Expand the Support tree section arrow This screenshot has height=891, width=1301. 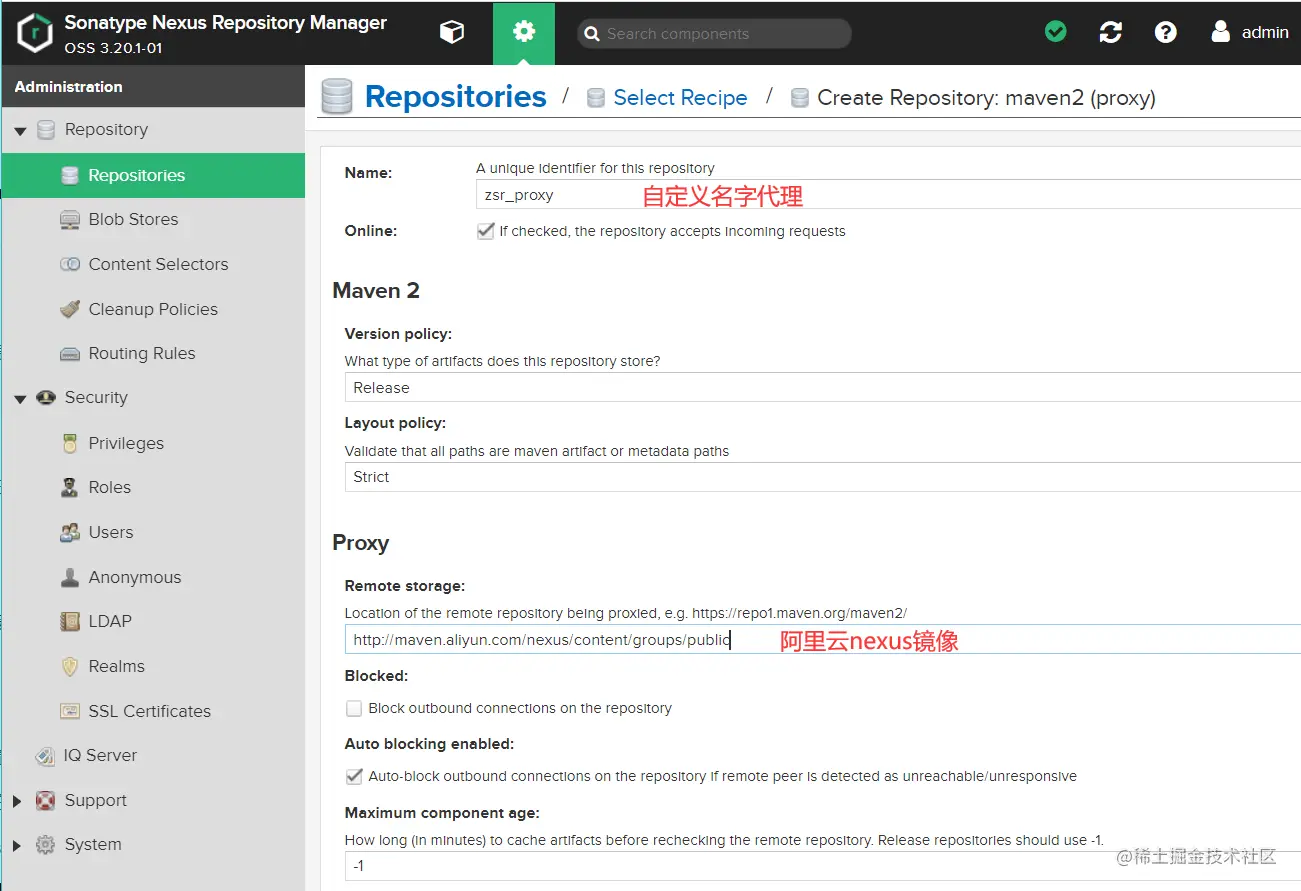click(x=17, y=801)
